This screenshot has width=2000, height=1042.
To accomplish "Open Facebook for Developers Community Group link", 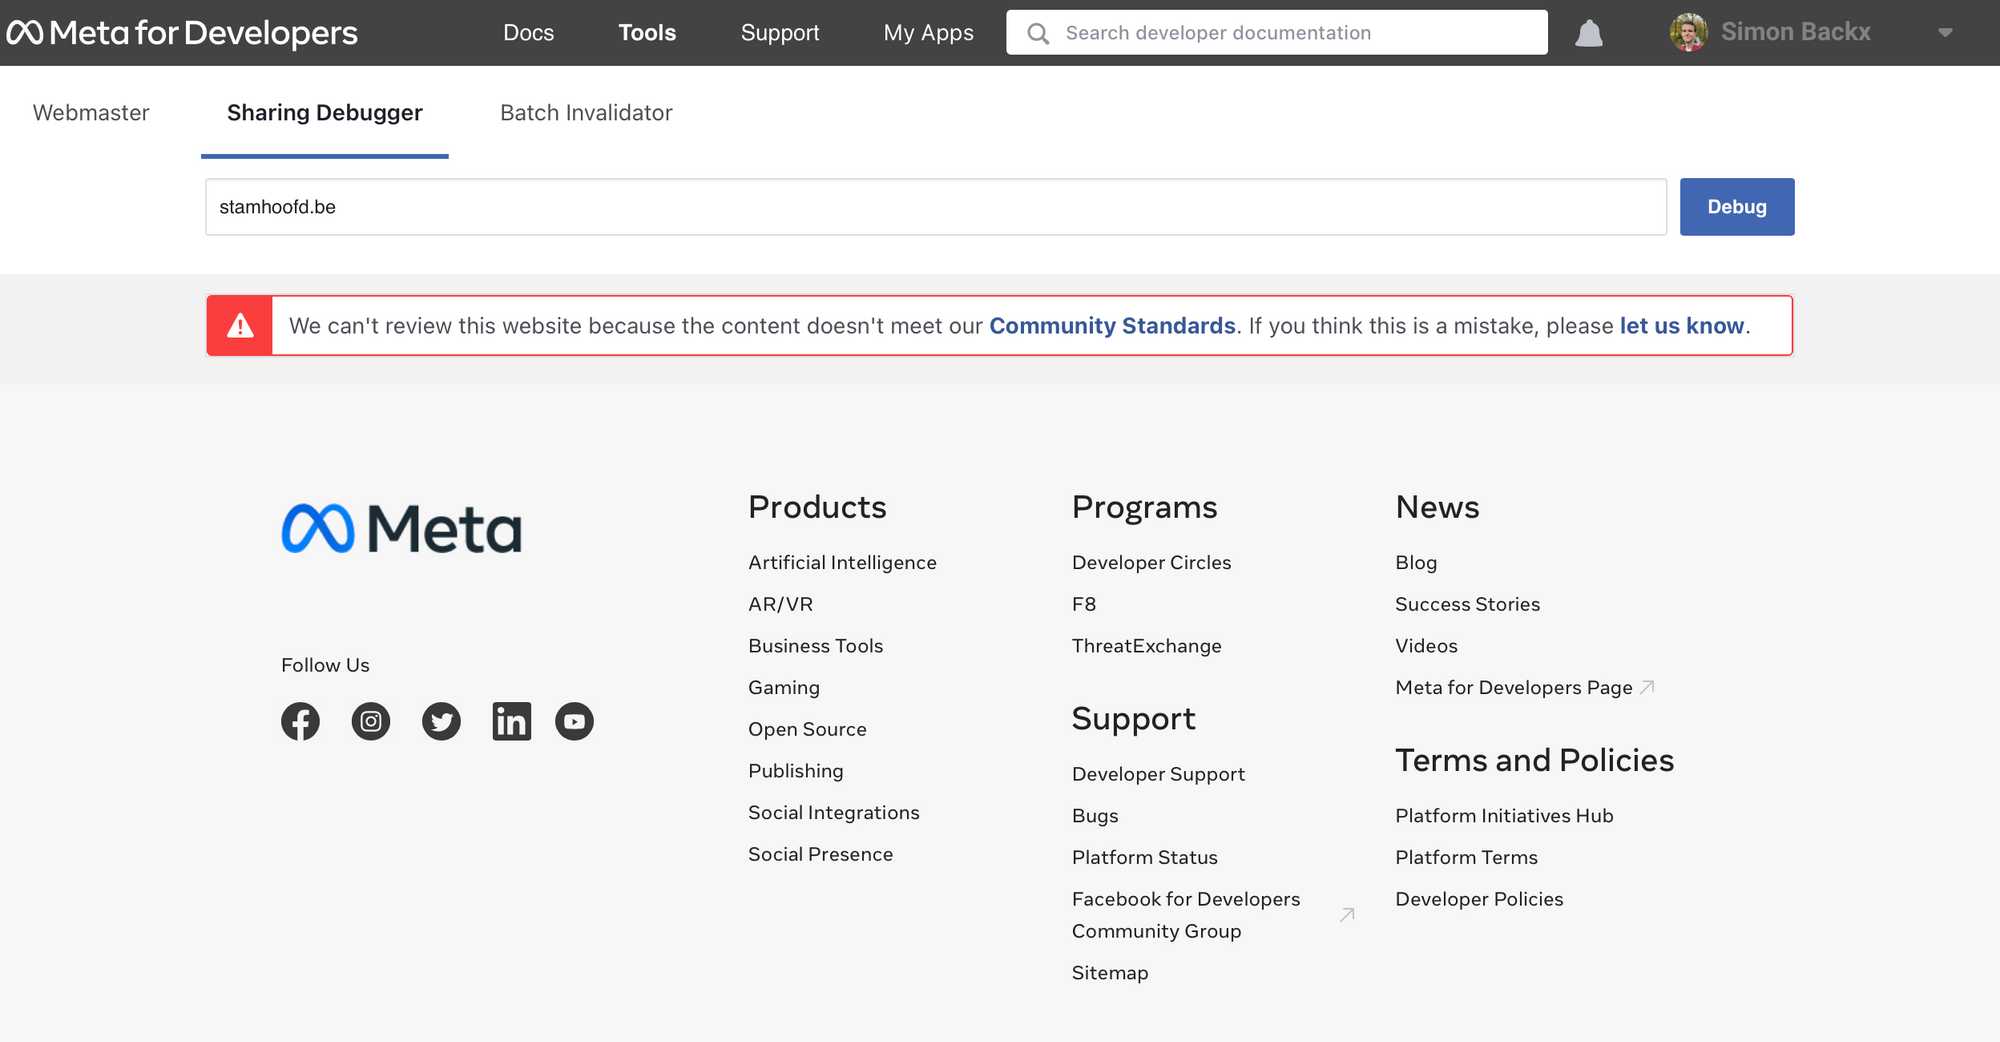I will tap(1186, 915).
